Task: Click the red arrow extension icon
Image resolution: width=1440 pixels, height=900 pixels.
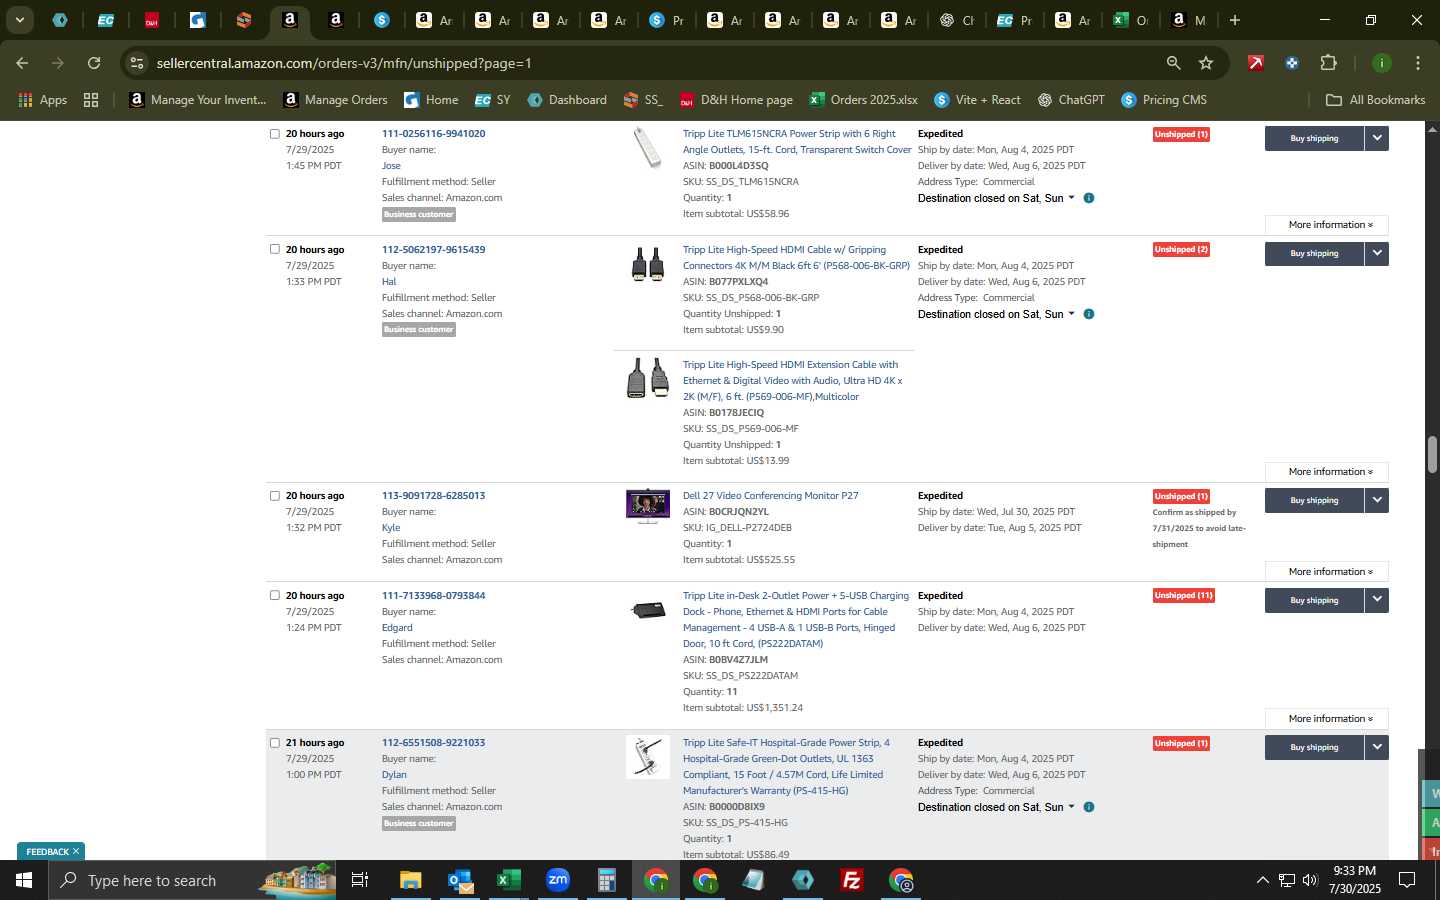Action: pos(1256,63)
